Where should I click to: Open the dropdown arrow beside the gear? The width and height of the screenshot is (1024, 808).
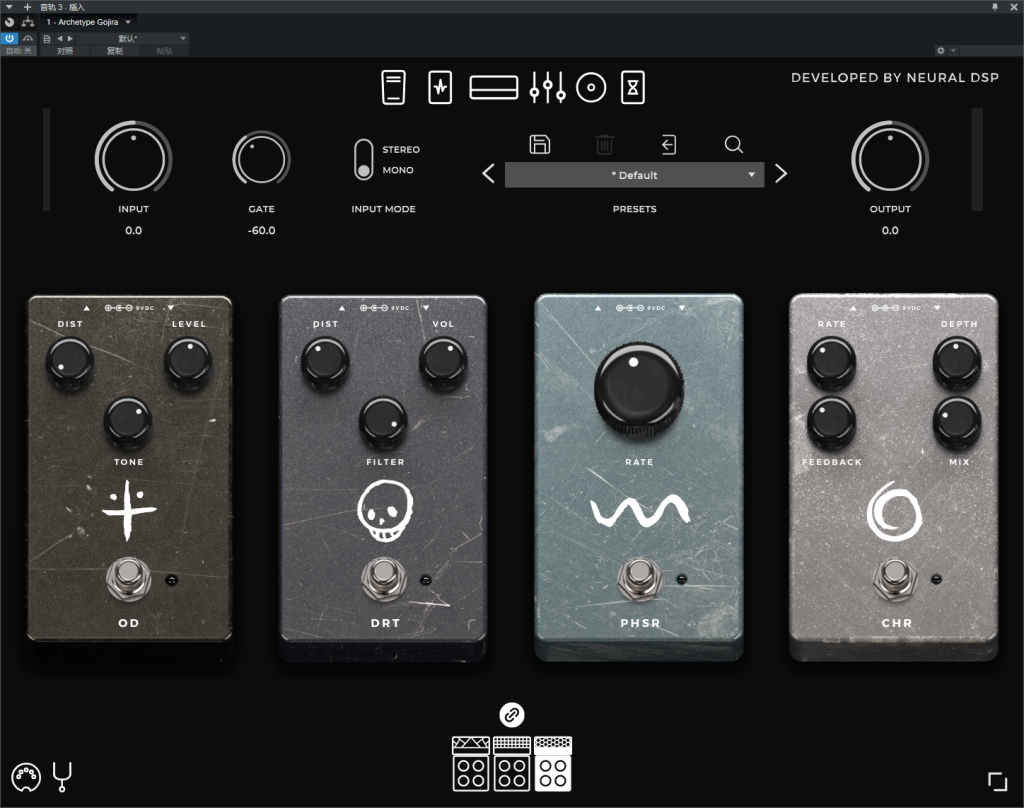tap(953, 50)
